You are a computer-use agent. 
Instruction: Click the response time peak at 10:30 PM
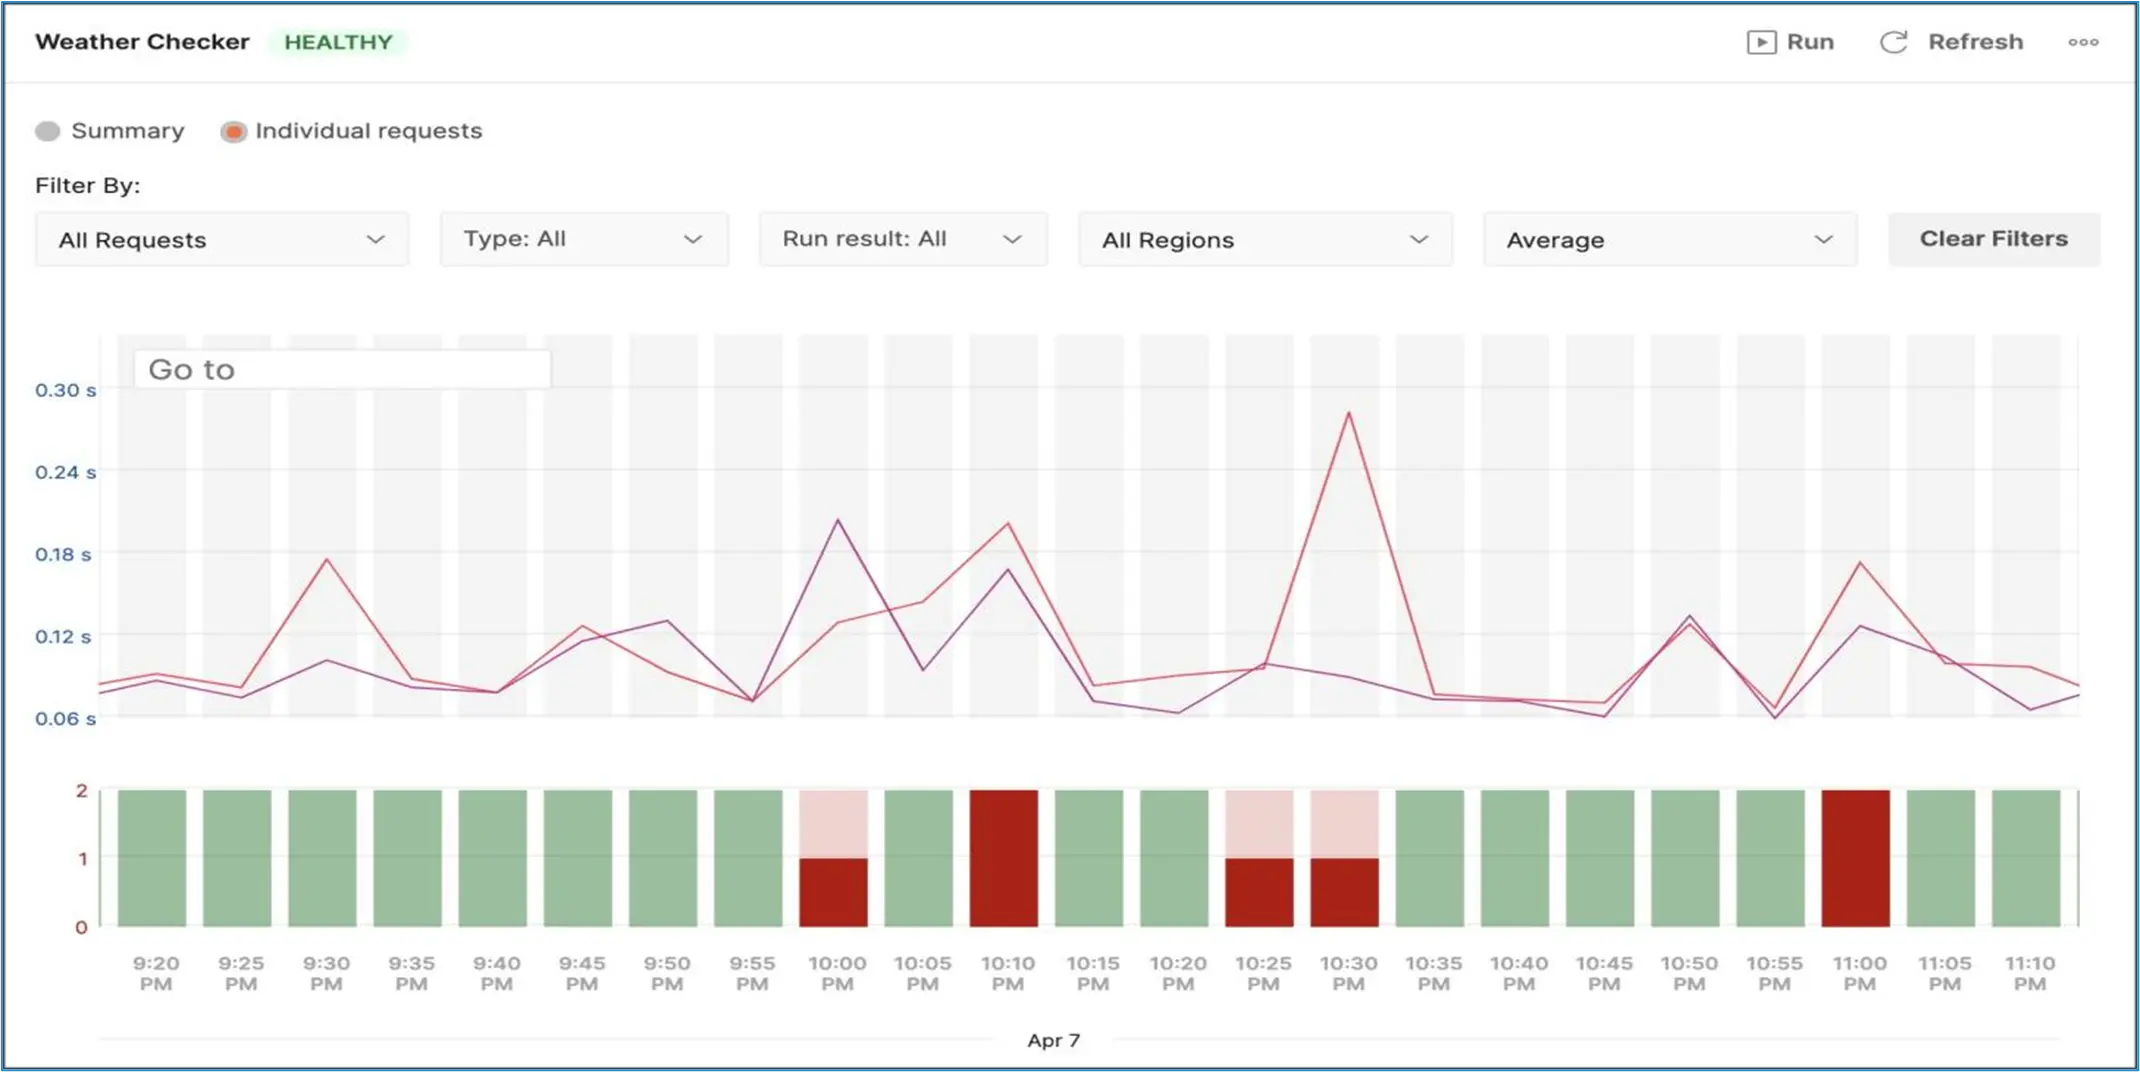coord(1348,413)
